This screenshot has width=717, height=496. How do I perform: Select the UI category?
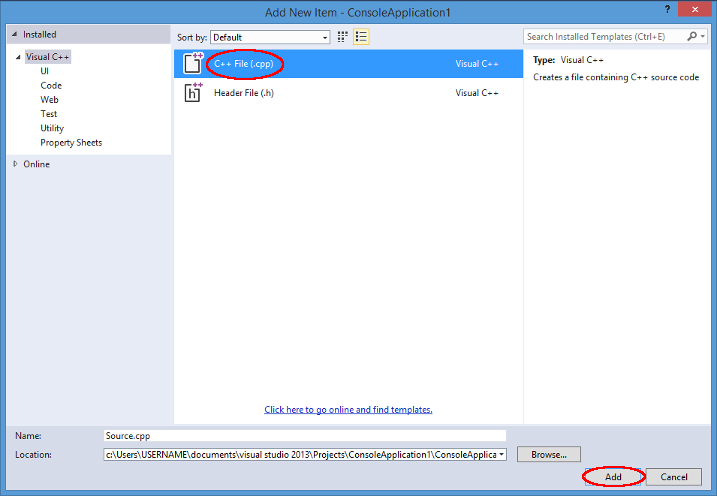click(x=45, y=71)
